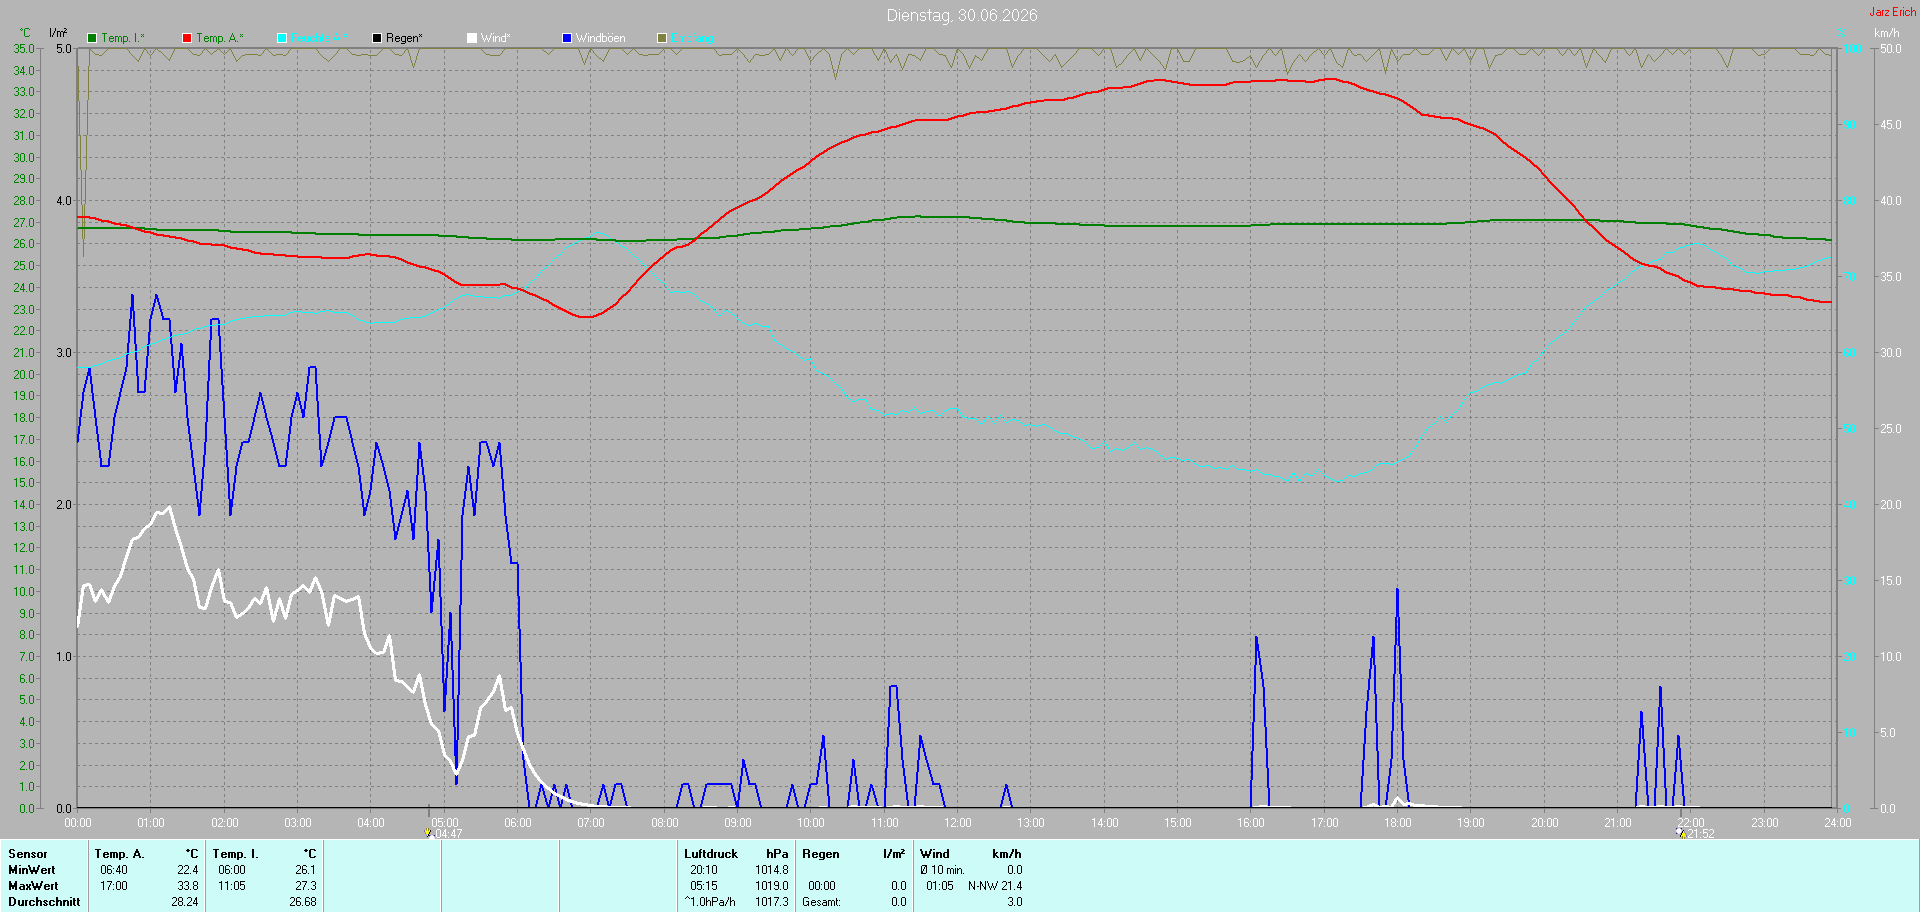The image size is (1920, 912).
Task: Click the sunset time label '21:52'
Action: click(x=1701, y=834)
